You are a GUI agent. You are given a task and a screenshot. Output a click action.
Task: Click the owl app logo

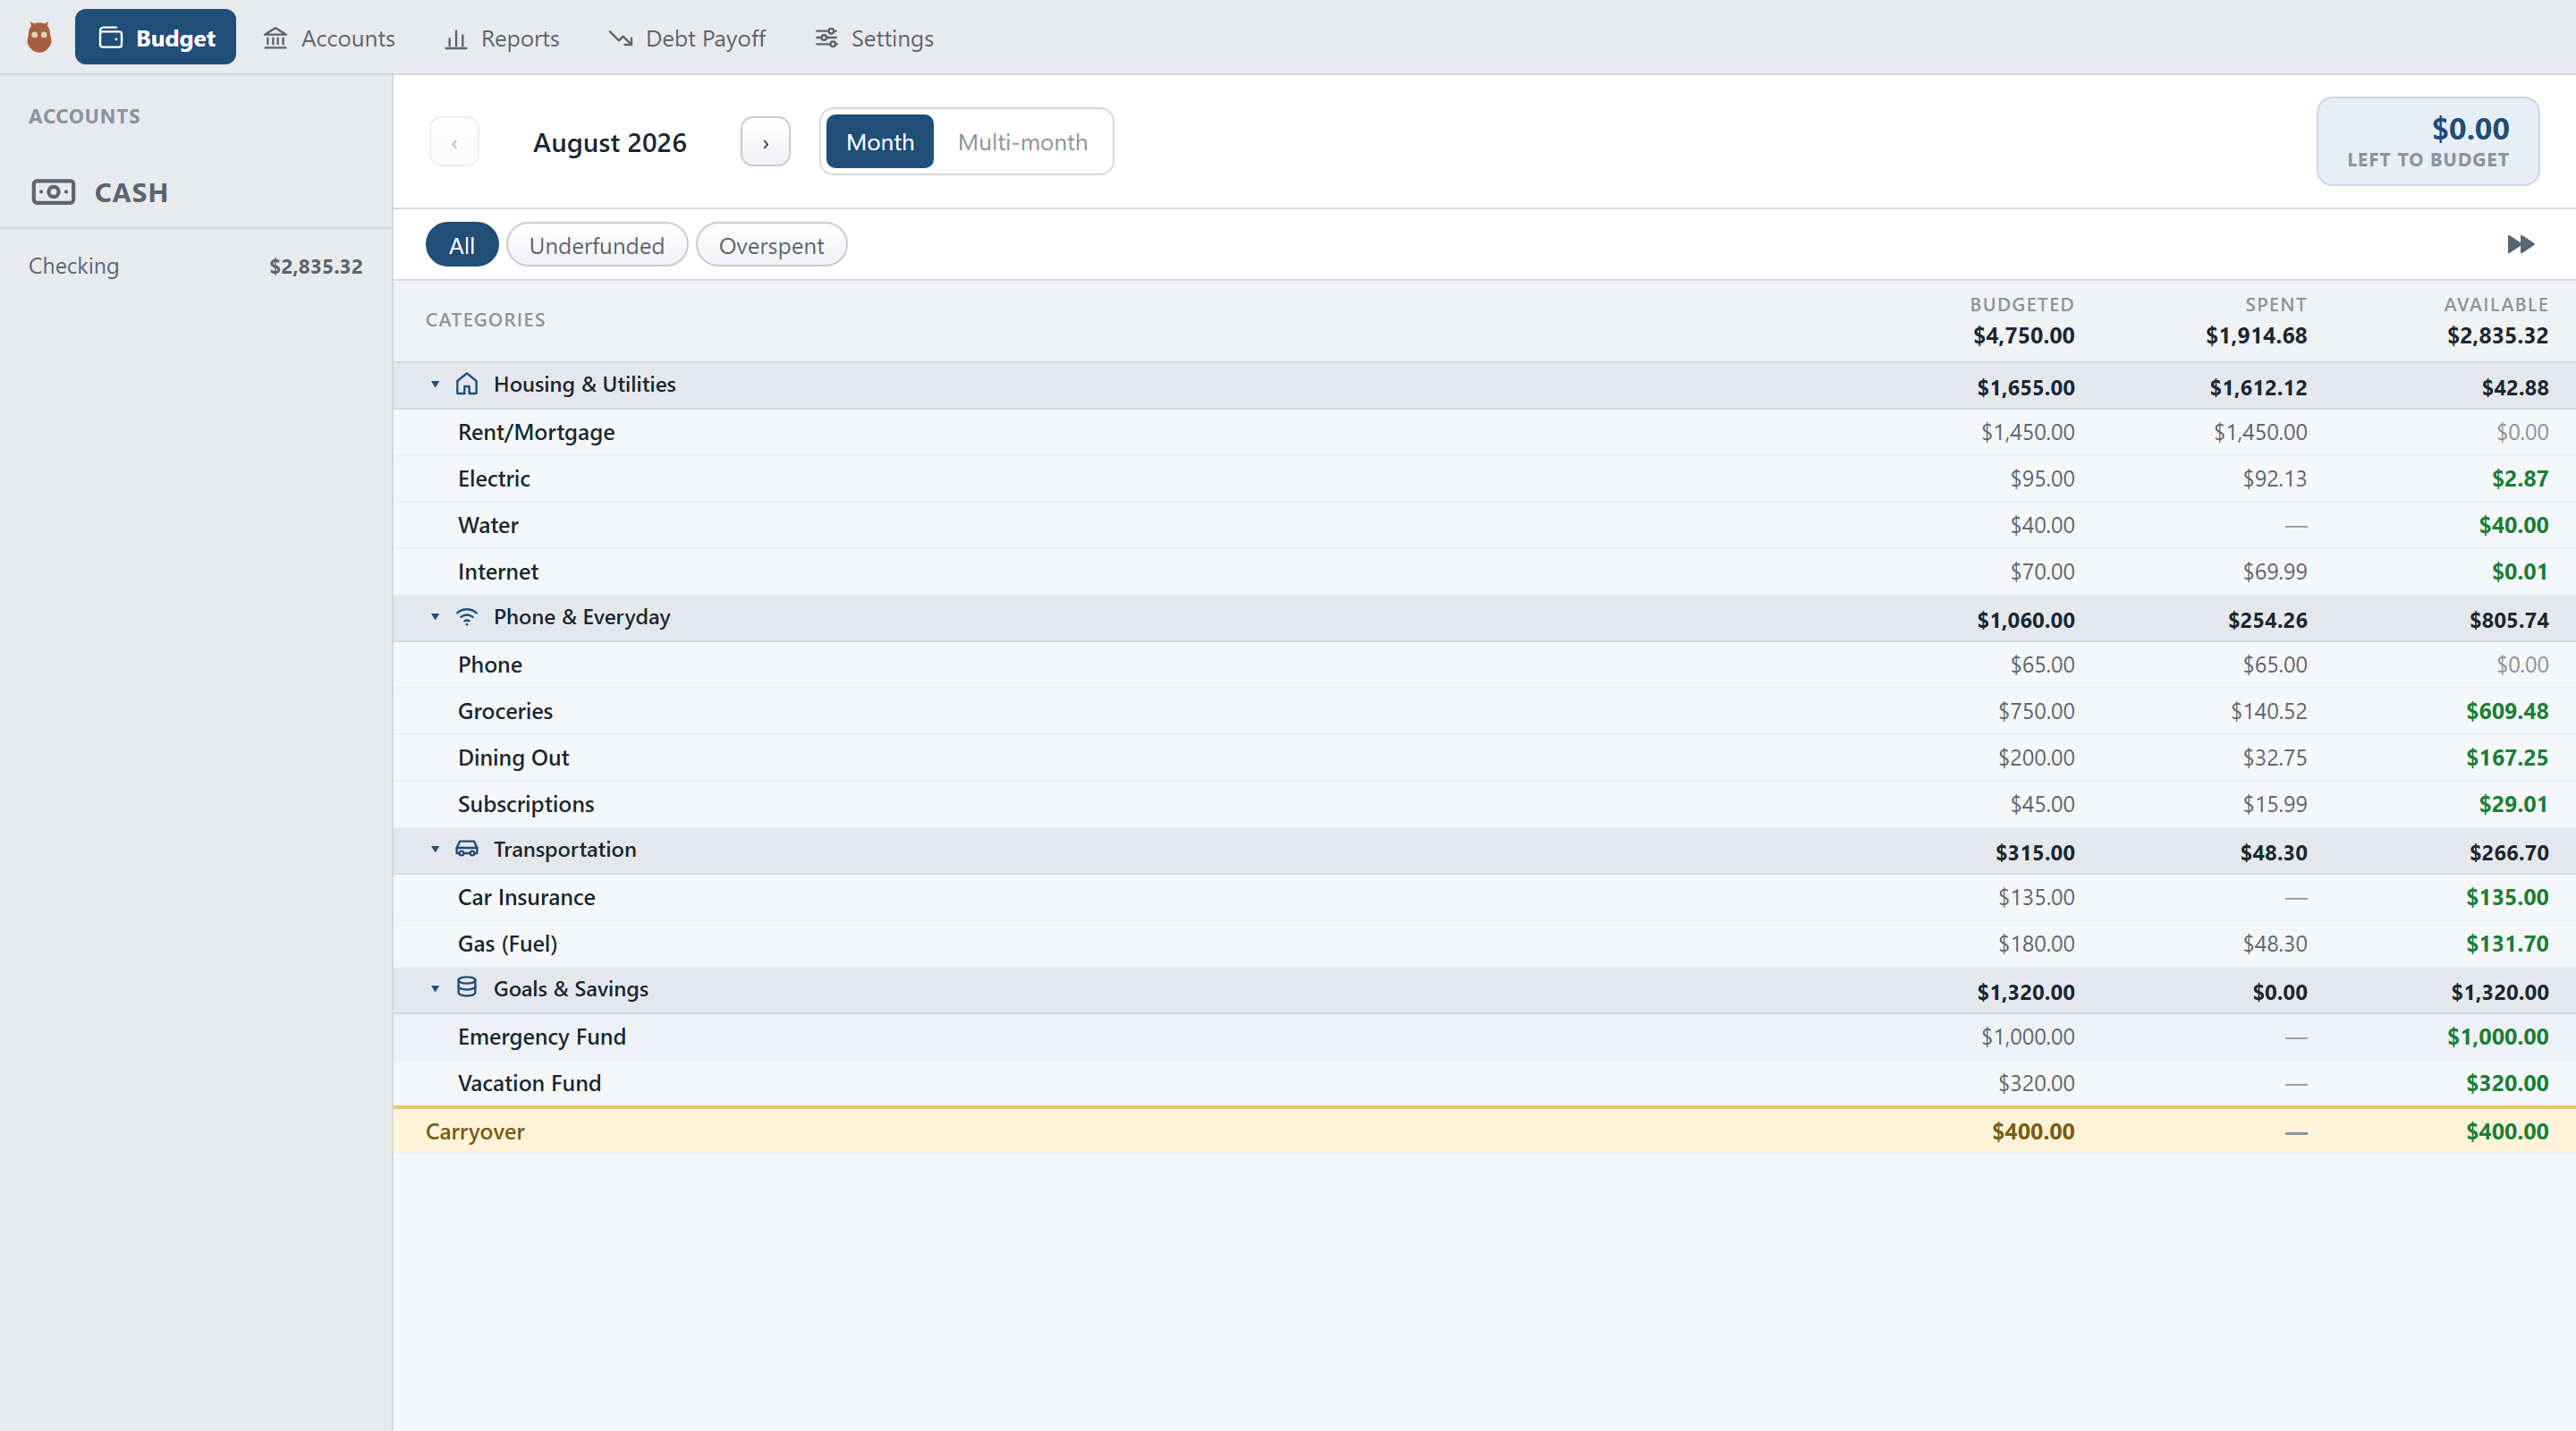pyautogui.click(x=39, y=37)
